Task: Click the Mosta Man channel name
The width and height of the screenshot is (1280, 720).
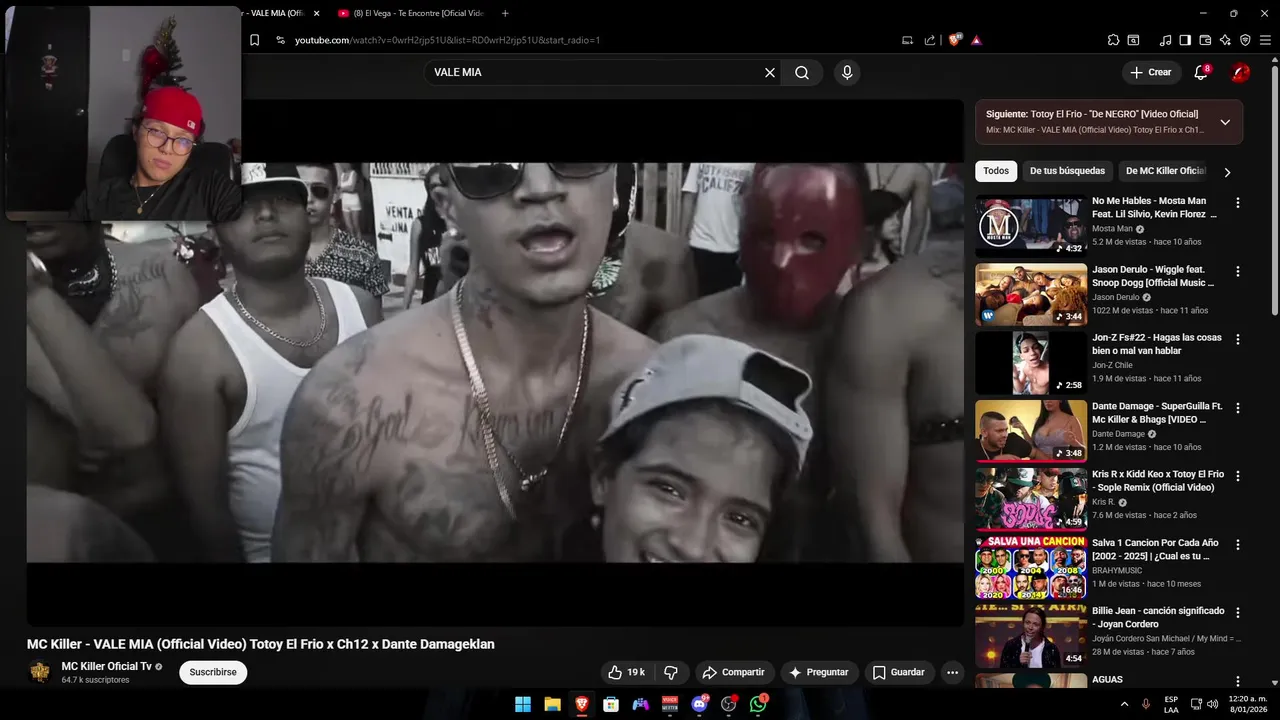Action: pos(1112,229)
